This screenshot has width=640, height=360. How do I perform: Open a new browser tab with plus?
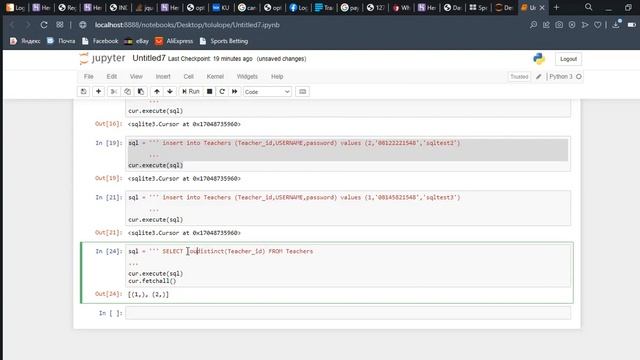click(x=556, y=7)
